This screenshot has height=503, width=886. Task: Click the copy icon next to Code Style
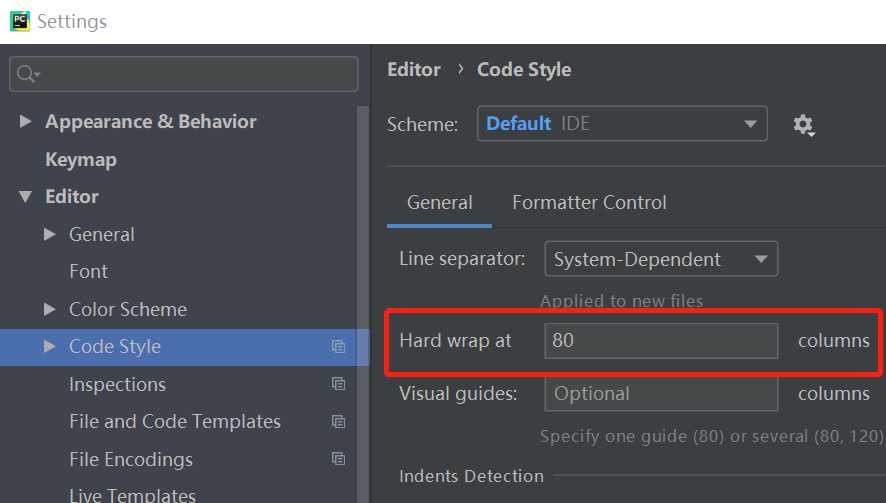pyautogui.click(x=338, y=347)
